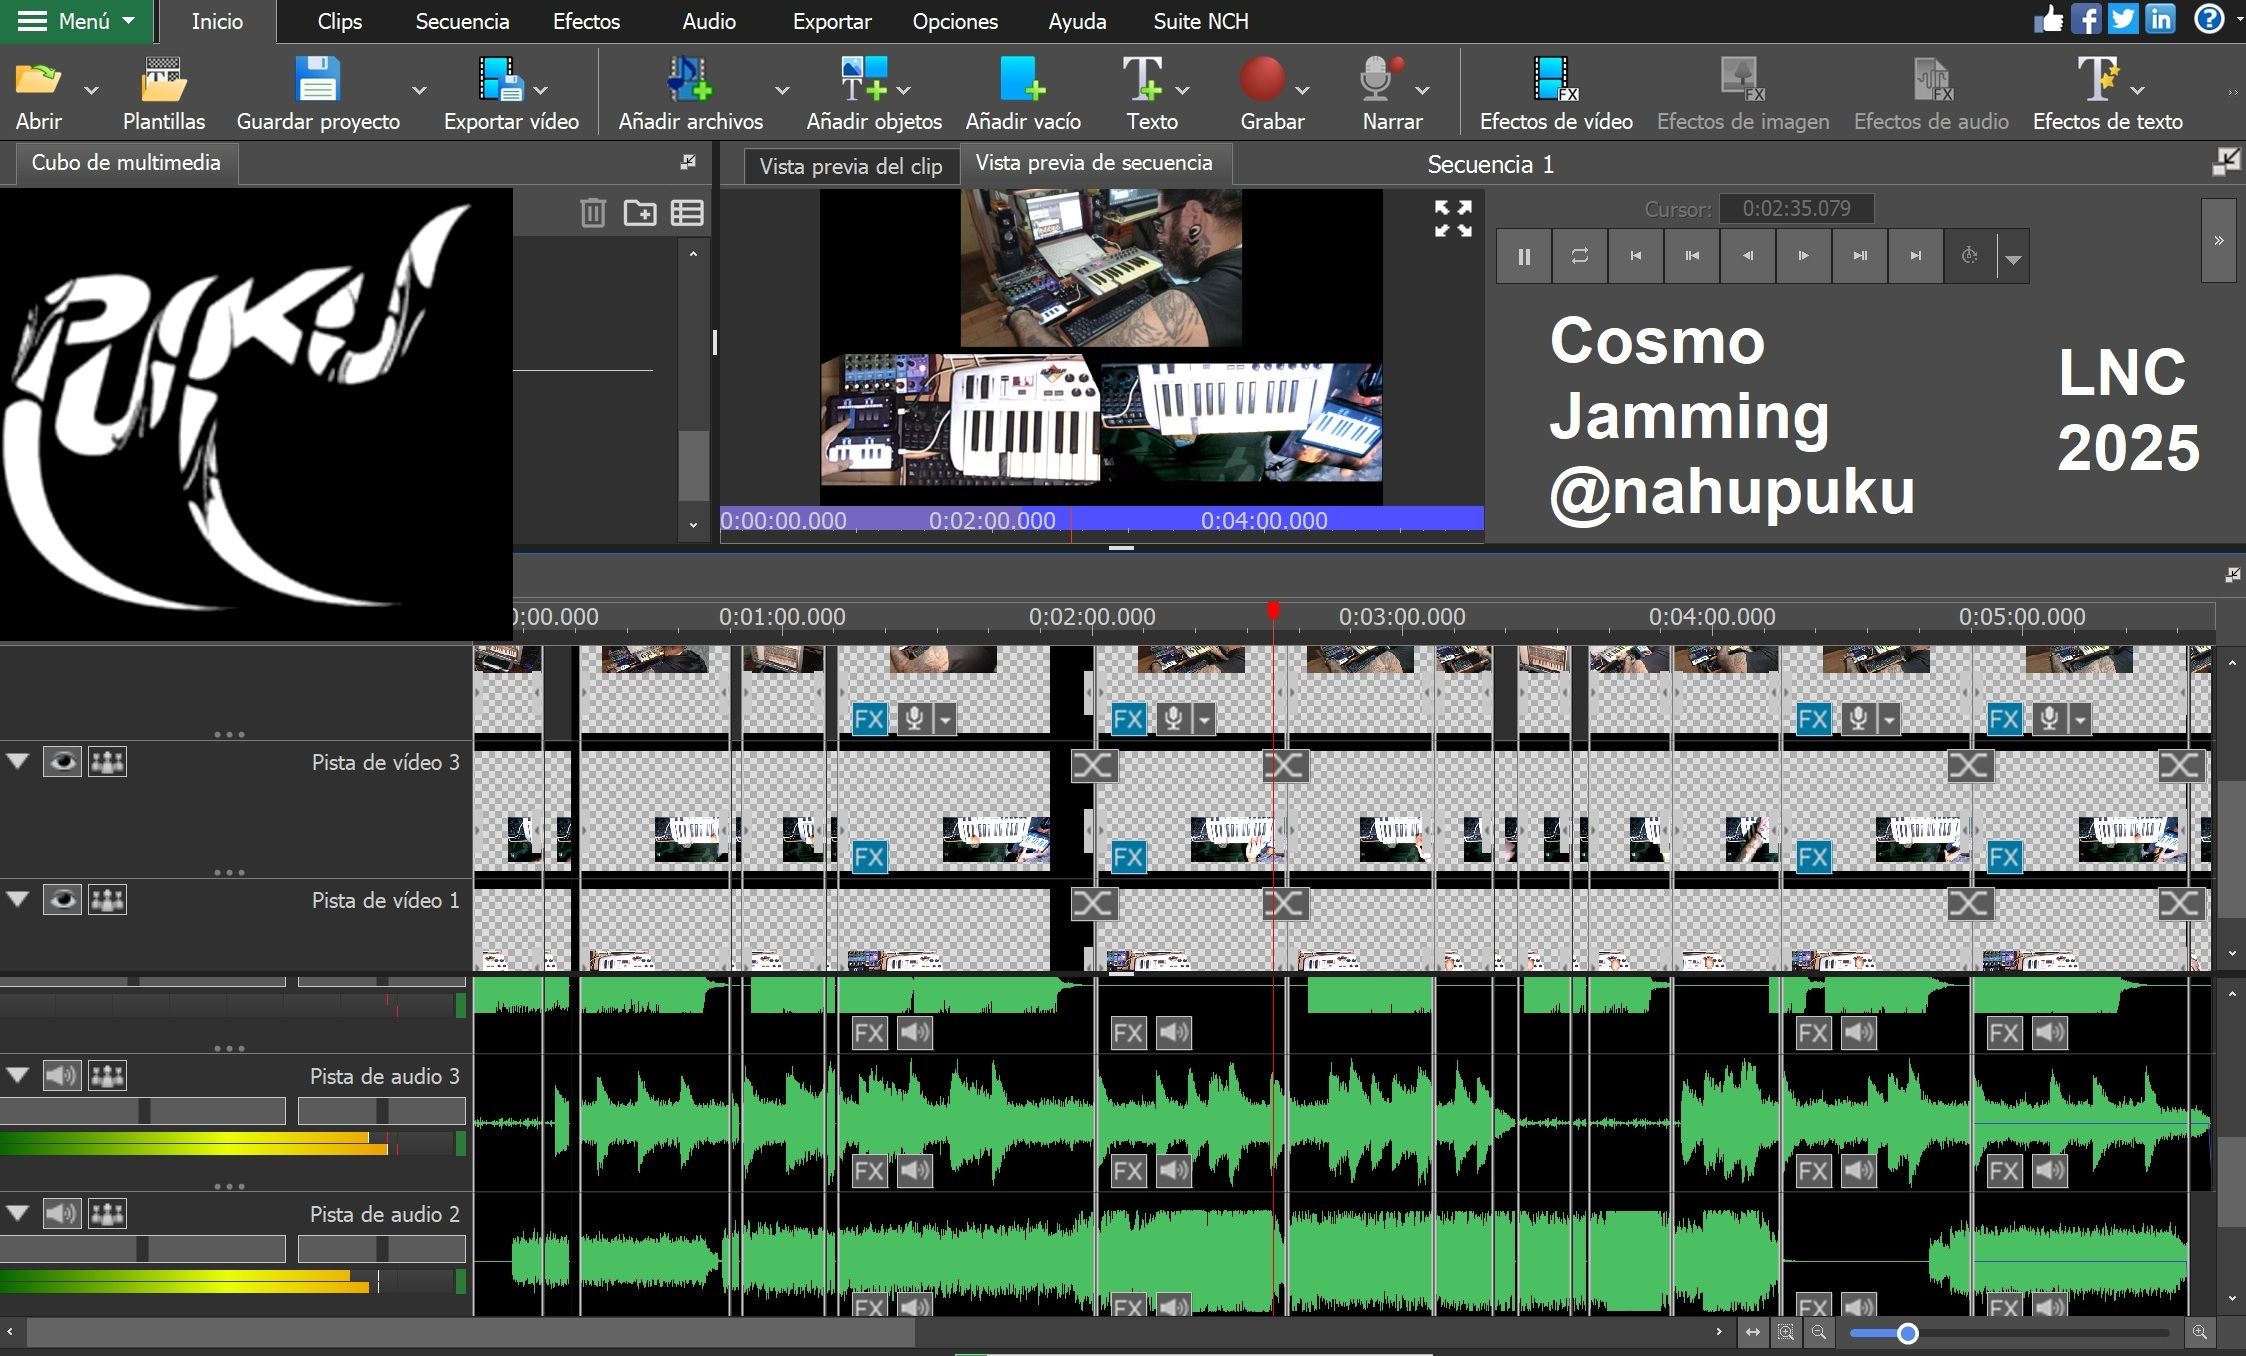The height and width of the screenshot is (1356, 2246).
Task: Delete selected item with trash icon
Action: (x=593, y=212)
